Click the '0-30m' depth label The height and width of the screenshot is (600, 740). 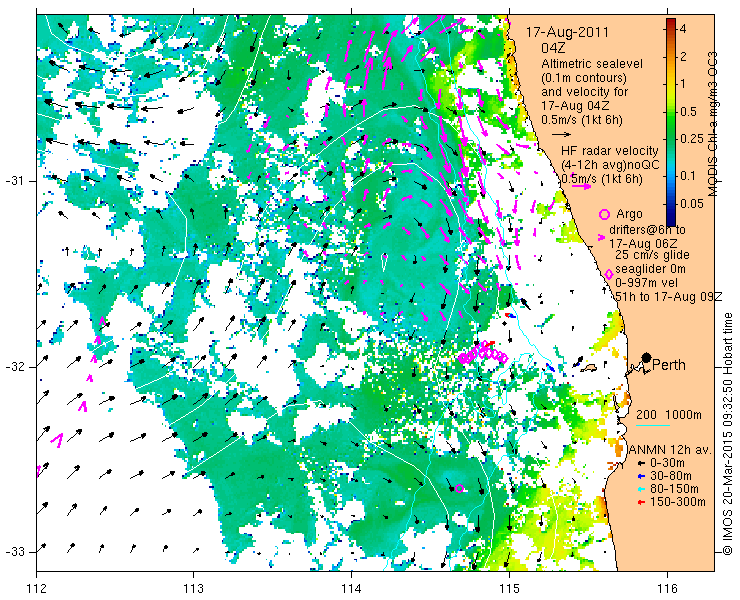point(667,464)
